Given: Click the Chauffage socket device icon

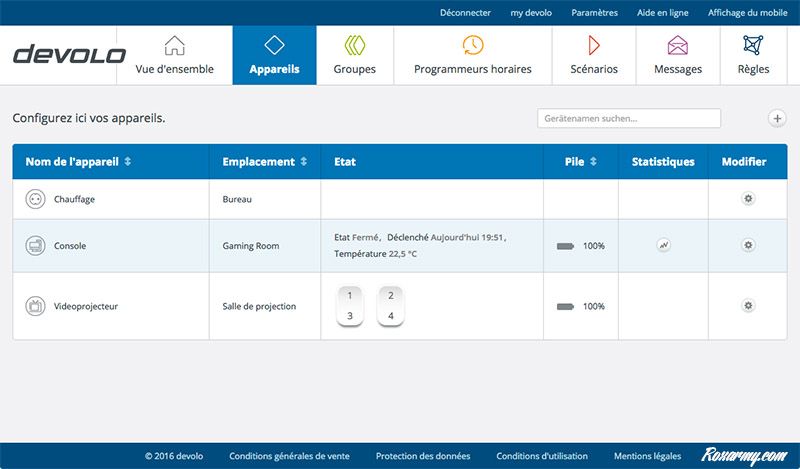Looking at the screenshot, I should 35,199.
